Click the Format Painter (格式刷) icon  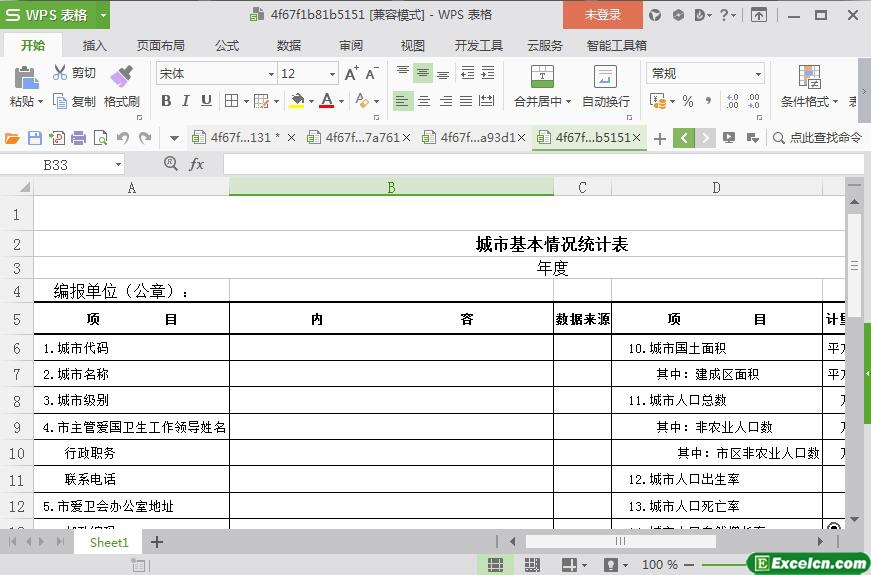click(121, 77)
